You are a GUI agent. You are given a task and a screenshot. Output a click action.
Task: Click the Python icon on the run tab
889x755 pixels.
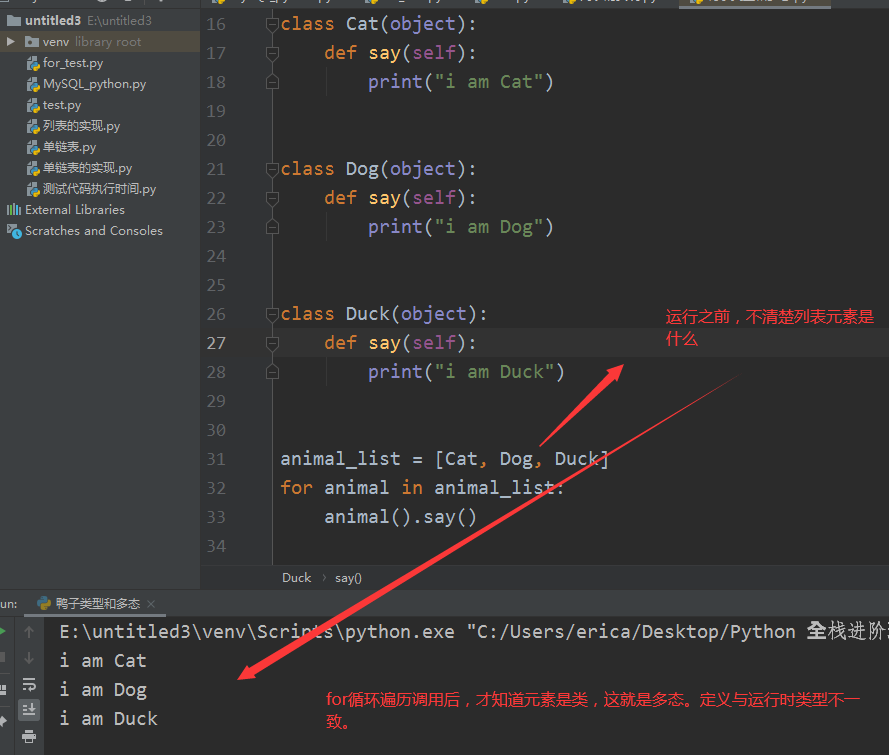point(44,604)
